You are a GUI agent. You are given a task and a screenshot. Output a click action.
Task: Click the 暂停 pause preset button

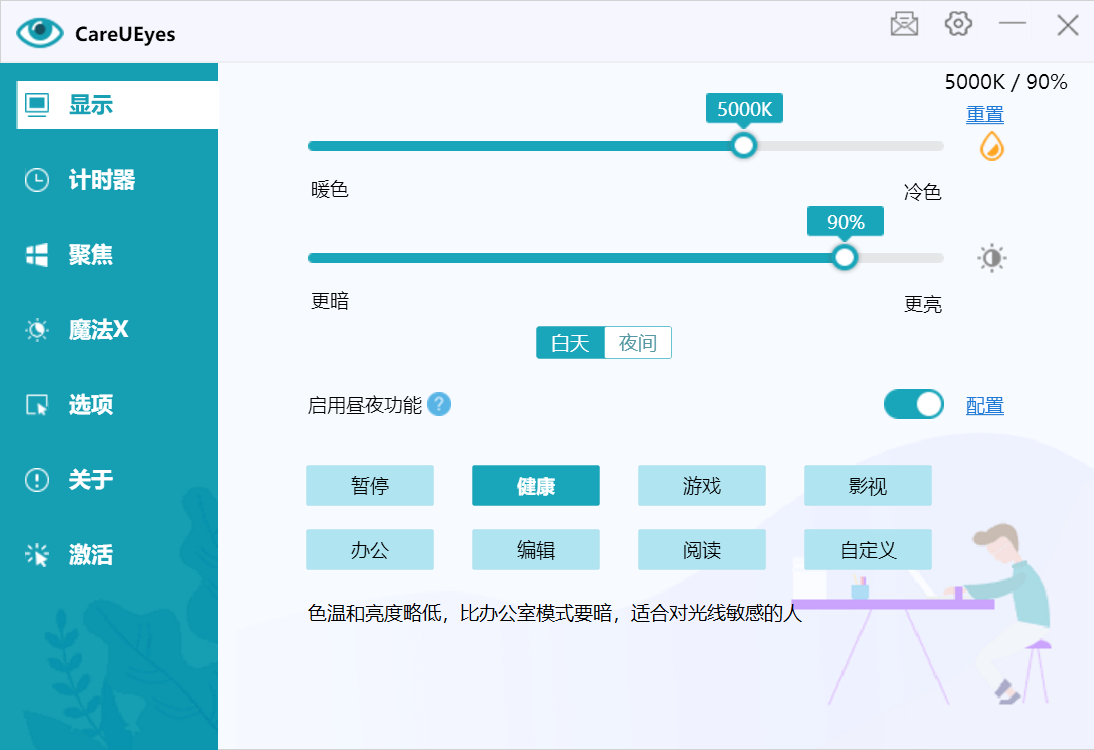(370, 486)
